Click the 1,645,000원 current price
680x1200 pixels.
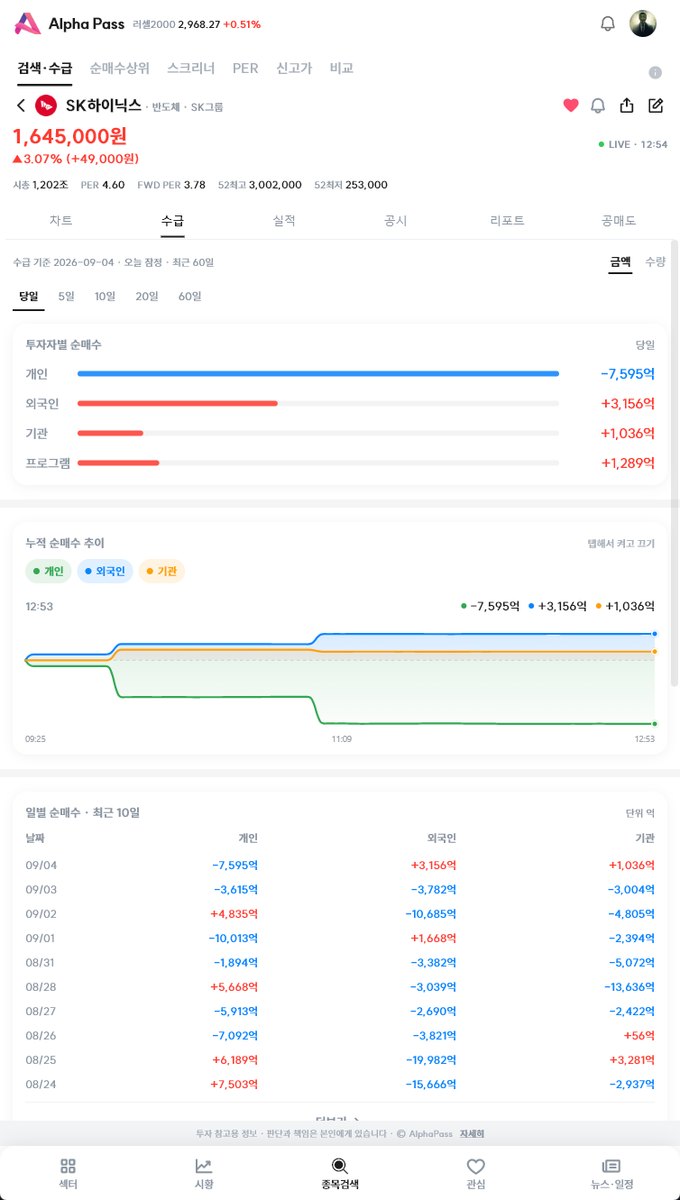tap(70, 136)
